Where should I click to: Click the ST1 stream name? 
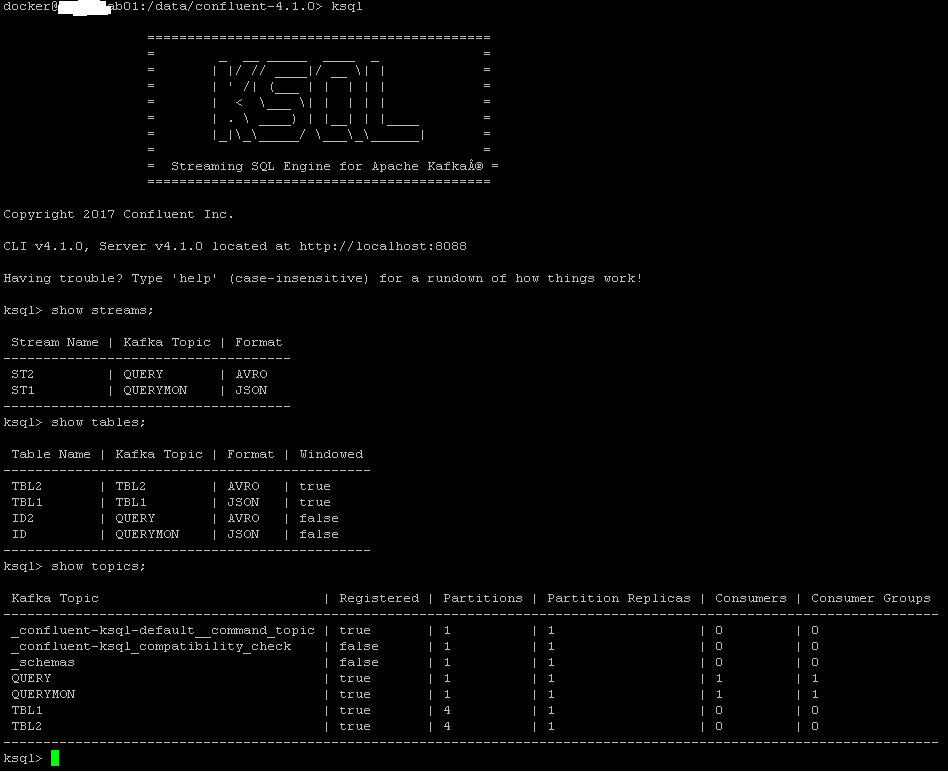(x=20, y=390)
